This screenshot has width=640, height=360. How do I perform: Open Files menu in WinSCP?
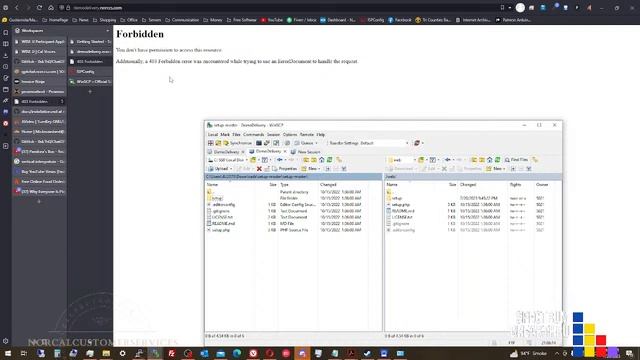[x=236, y=134]
